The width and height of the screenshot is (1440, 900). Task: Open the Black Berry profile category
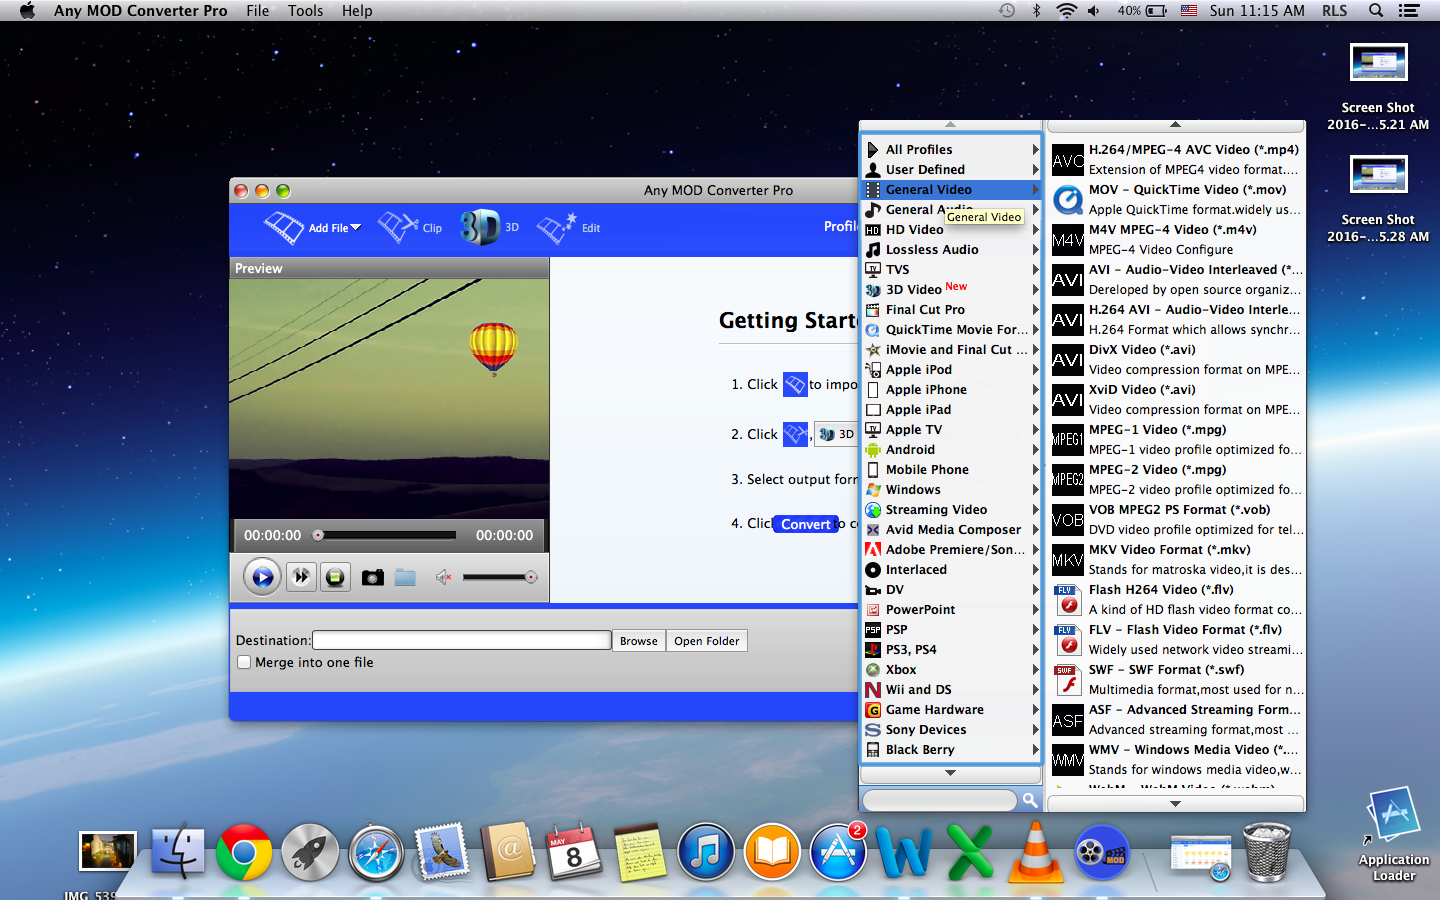952,749
